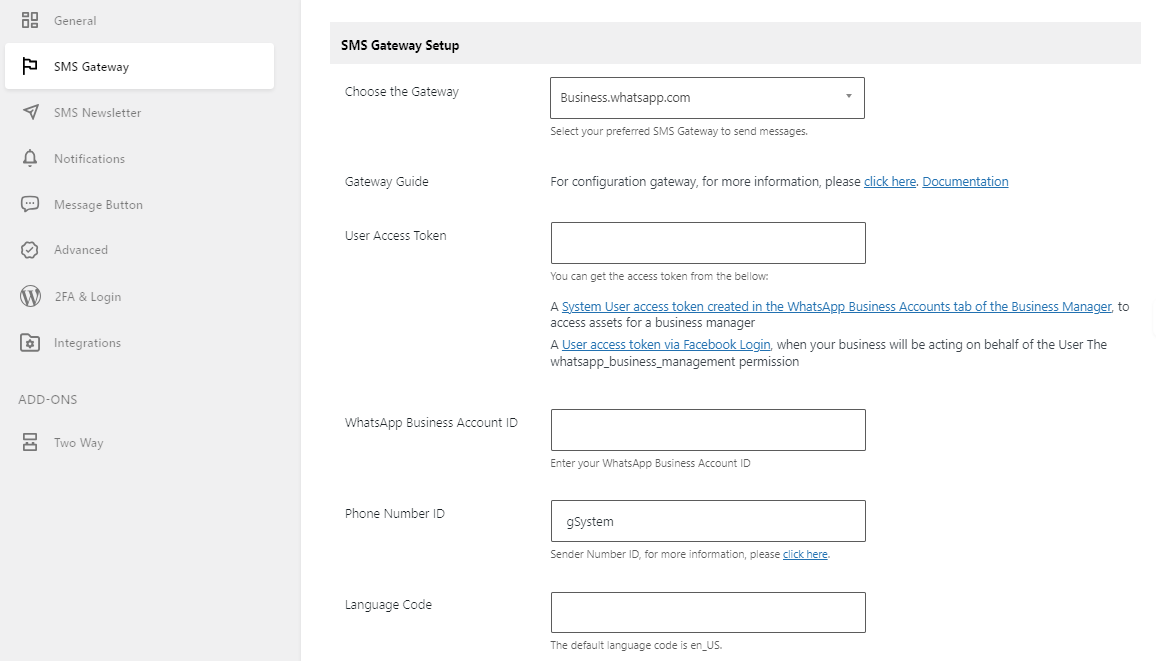The image size is (1156, 661).
Task: Focus the User Access Token field
Action: click(x=708, y=243)
